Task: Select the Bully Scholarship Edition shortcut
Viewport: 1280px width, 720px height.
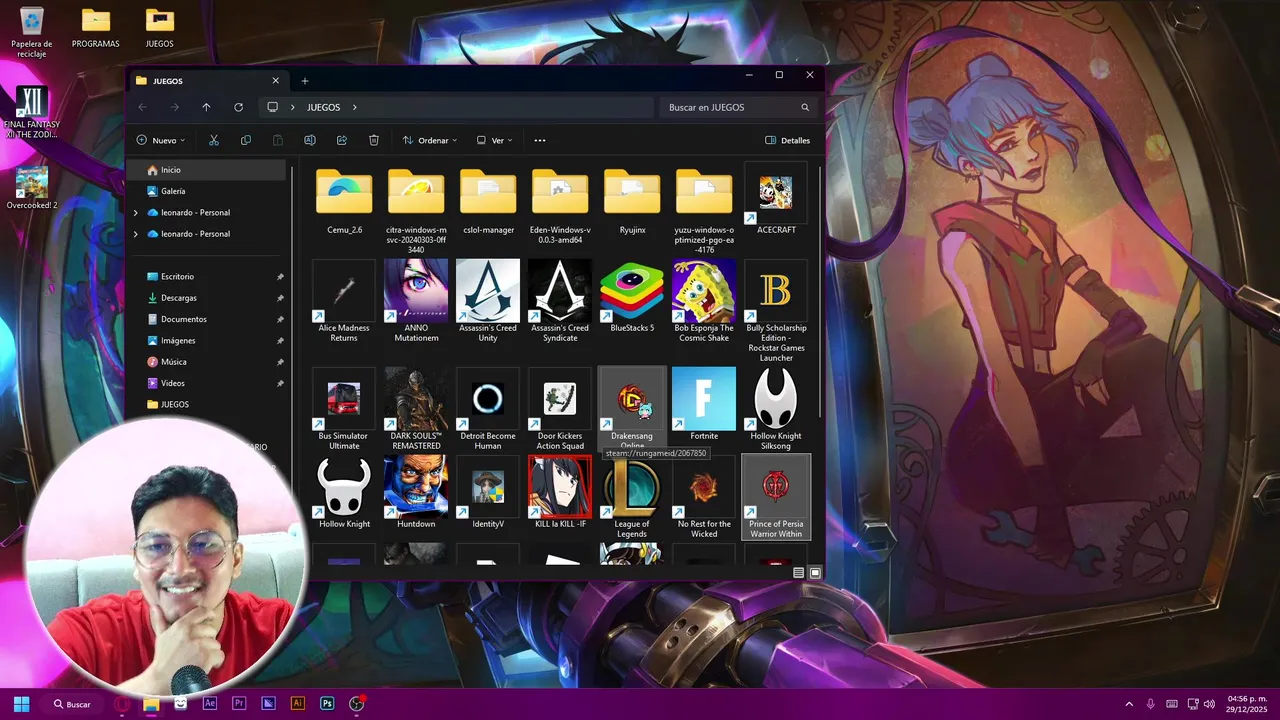Action: tap(776, 311)
